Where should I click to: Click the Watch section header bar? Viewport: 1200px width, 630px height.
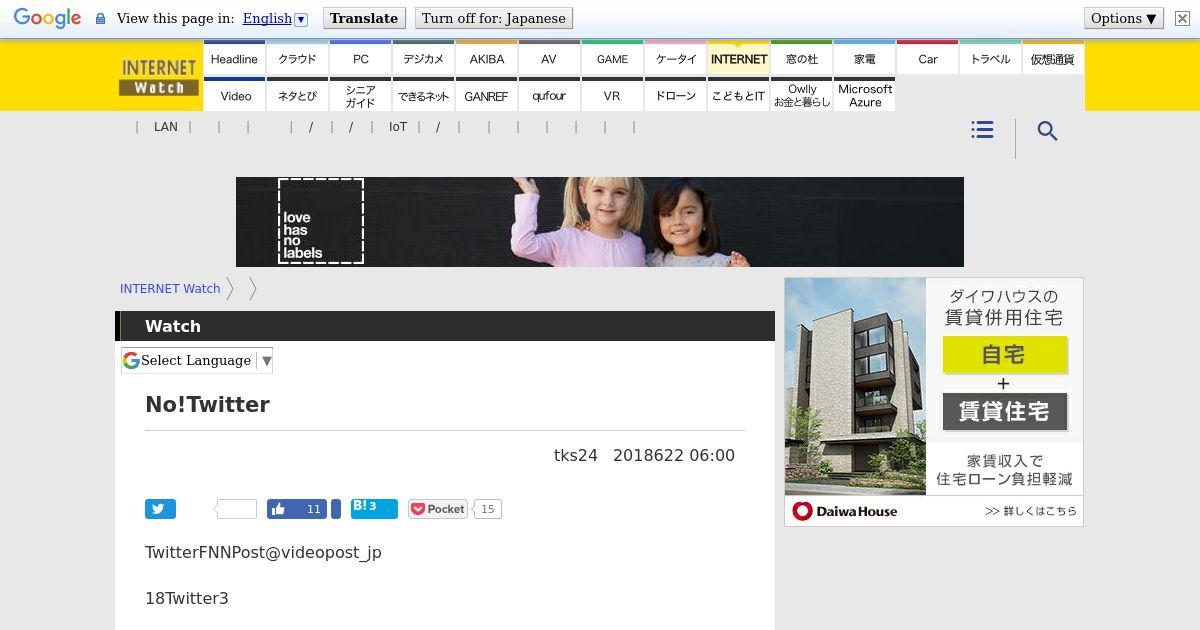(445, 326)
